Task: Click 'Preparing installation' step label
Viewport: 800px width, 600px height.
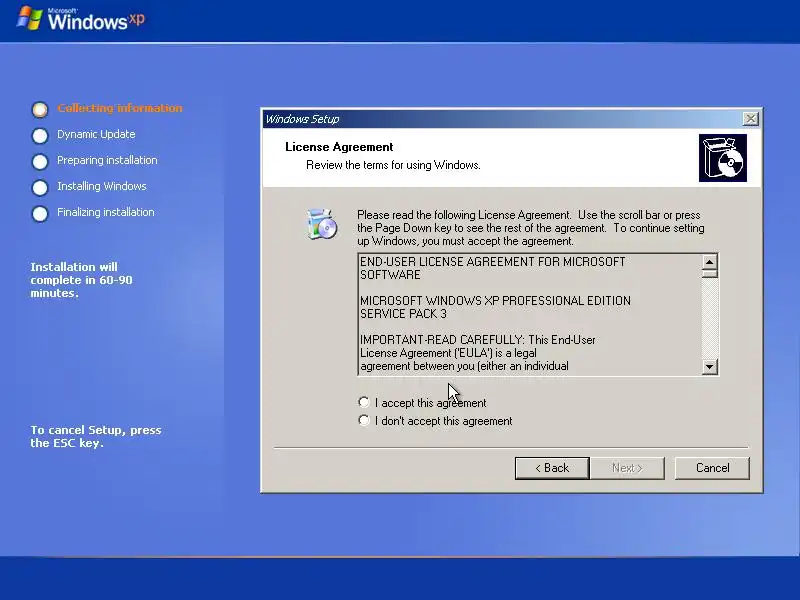Action: 107,160
